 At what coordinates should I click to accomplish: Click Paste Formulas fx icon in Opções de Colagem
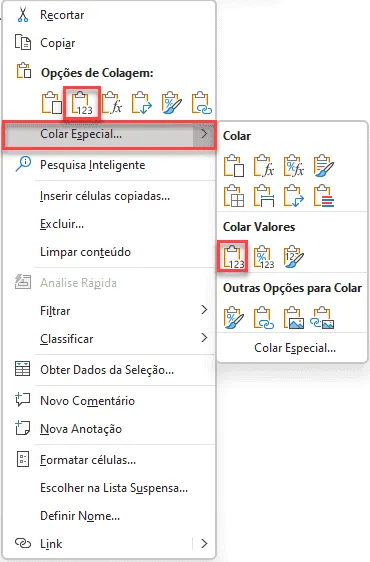coord(112,104)
